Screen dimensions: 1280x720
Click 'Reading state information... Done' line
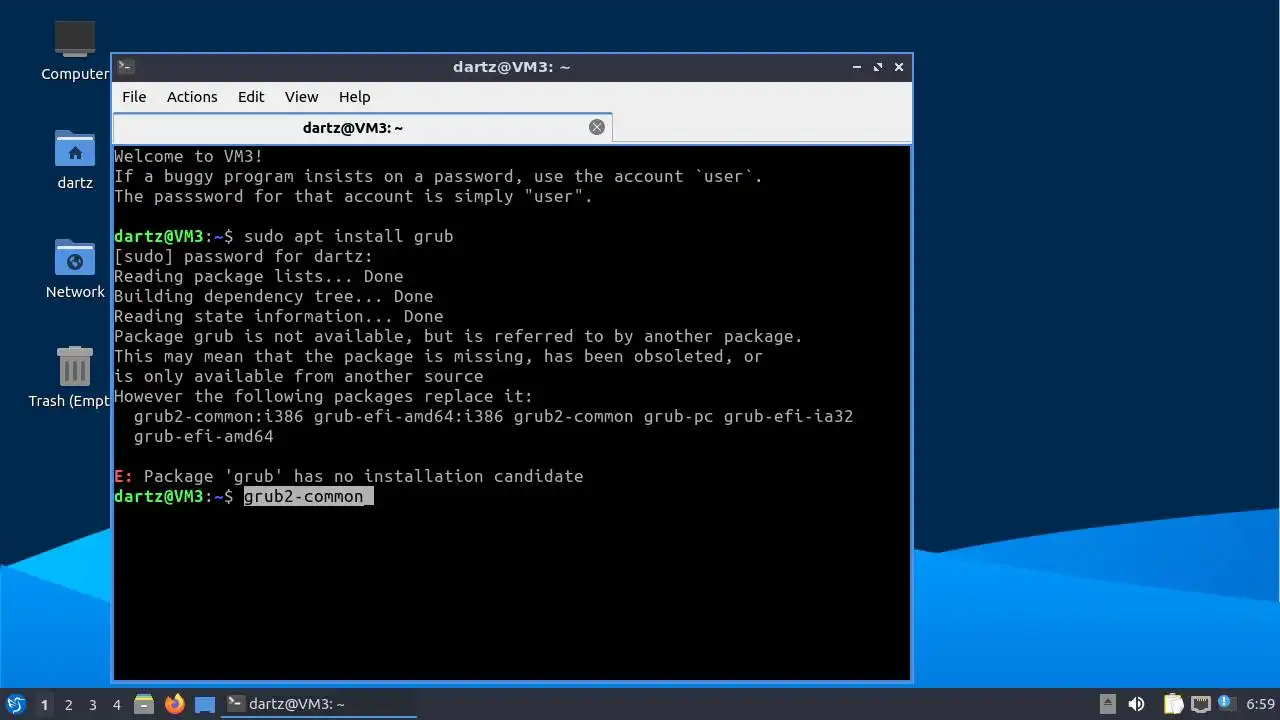[279, 316]
